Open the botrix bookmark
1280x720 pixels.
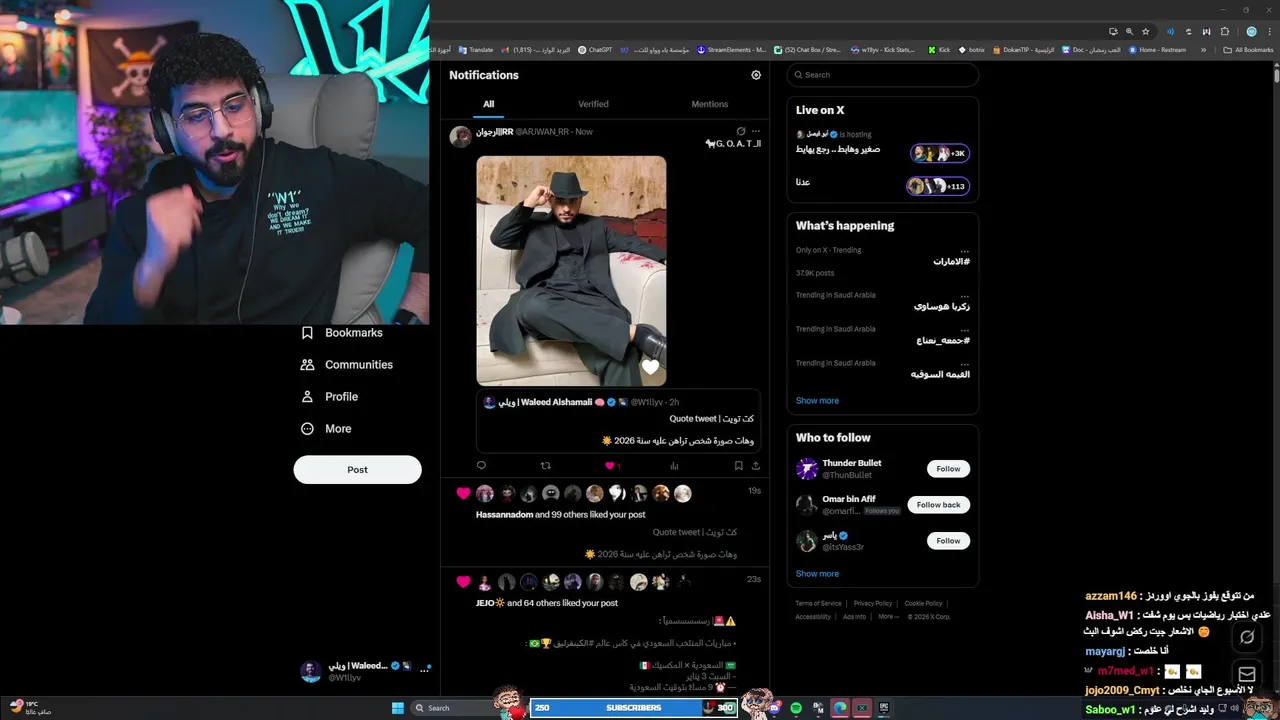tap(972, 50)
